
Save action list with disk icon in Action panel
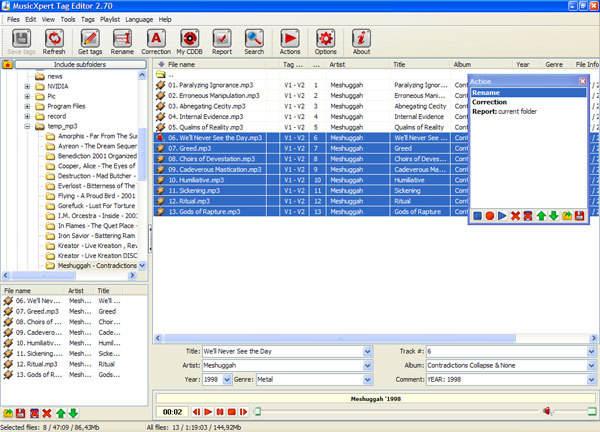(579, 216)
